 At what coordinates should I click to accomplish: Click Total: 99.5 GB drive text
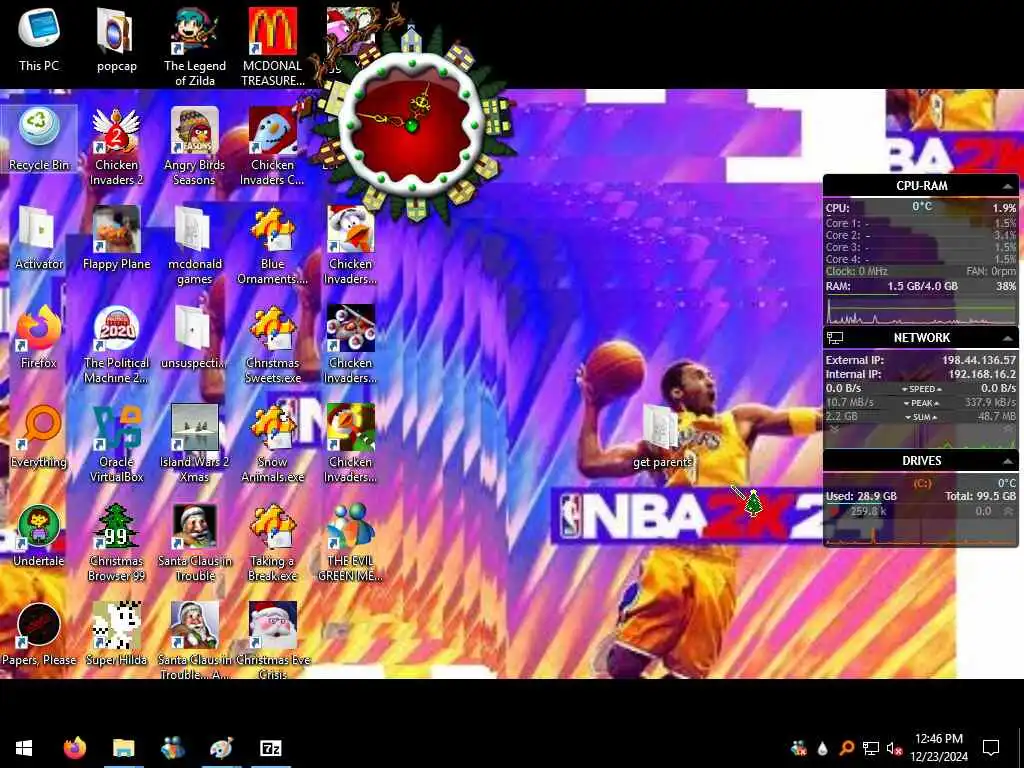(980, 496)
